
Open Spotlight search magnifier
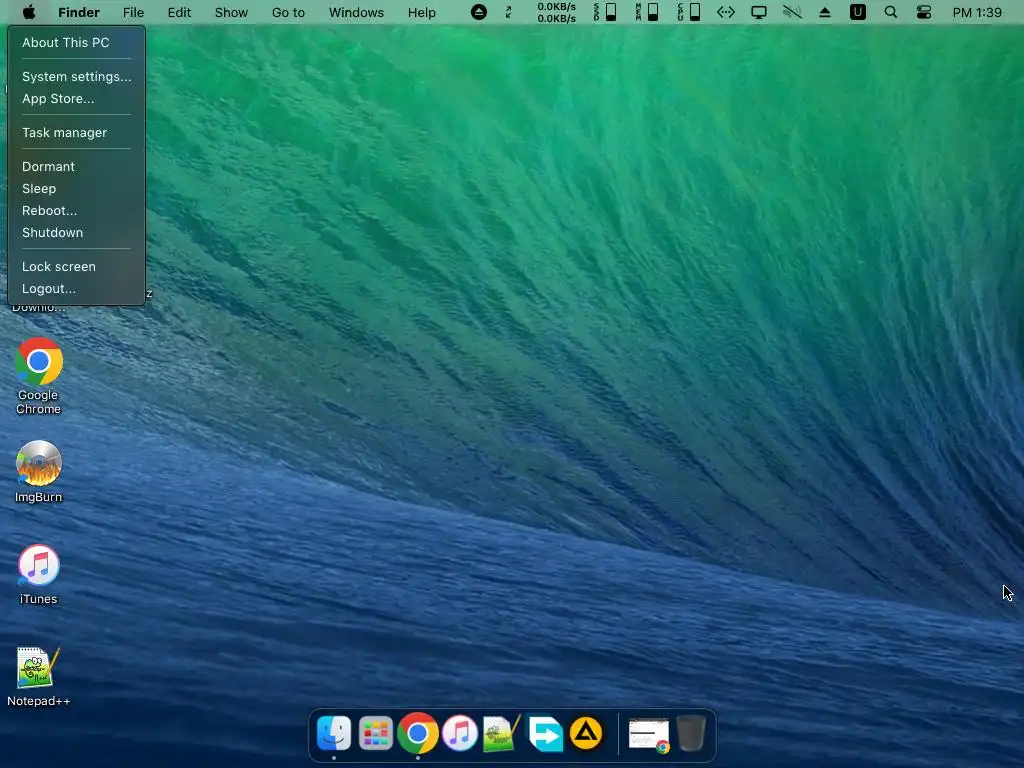890,12
